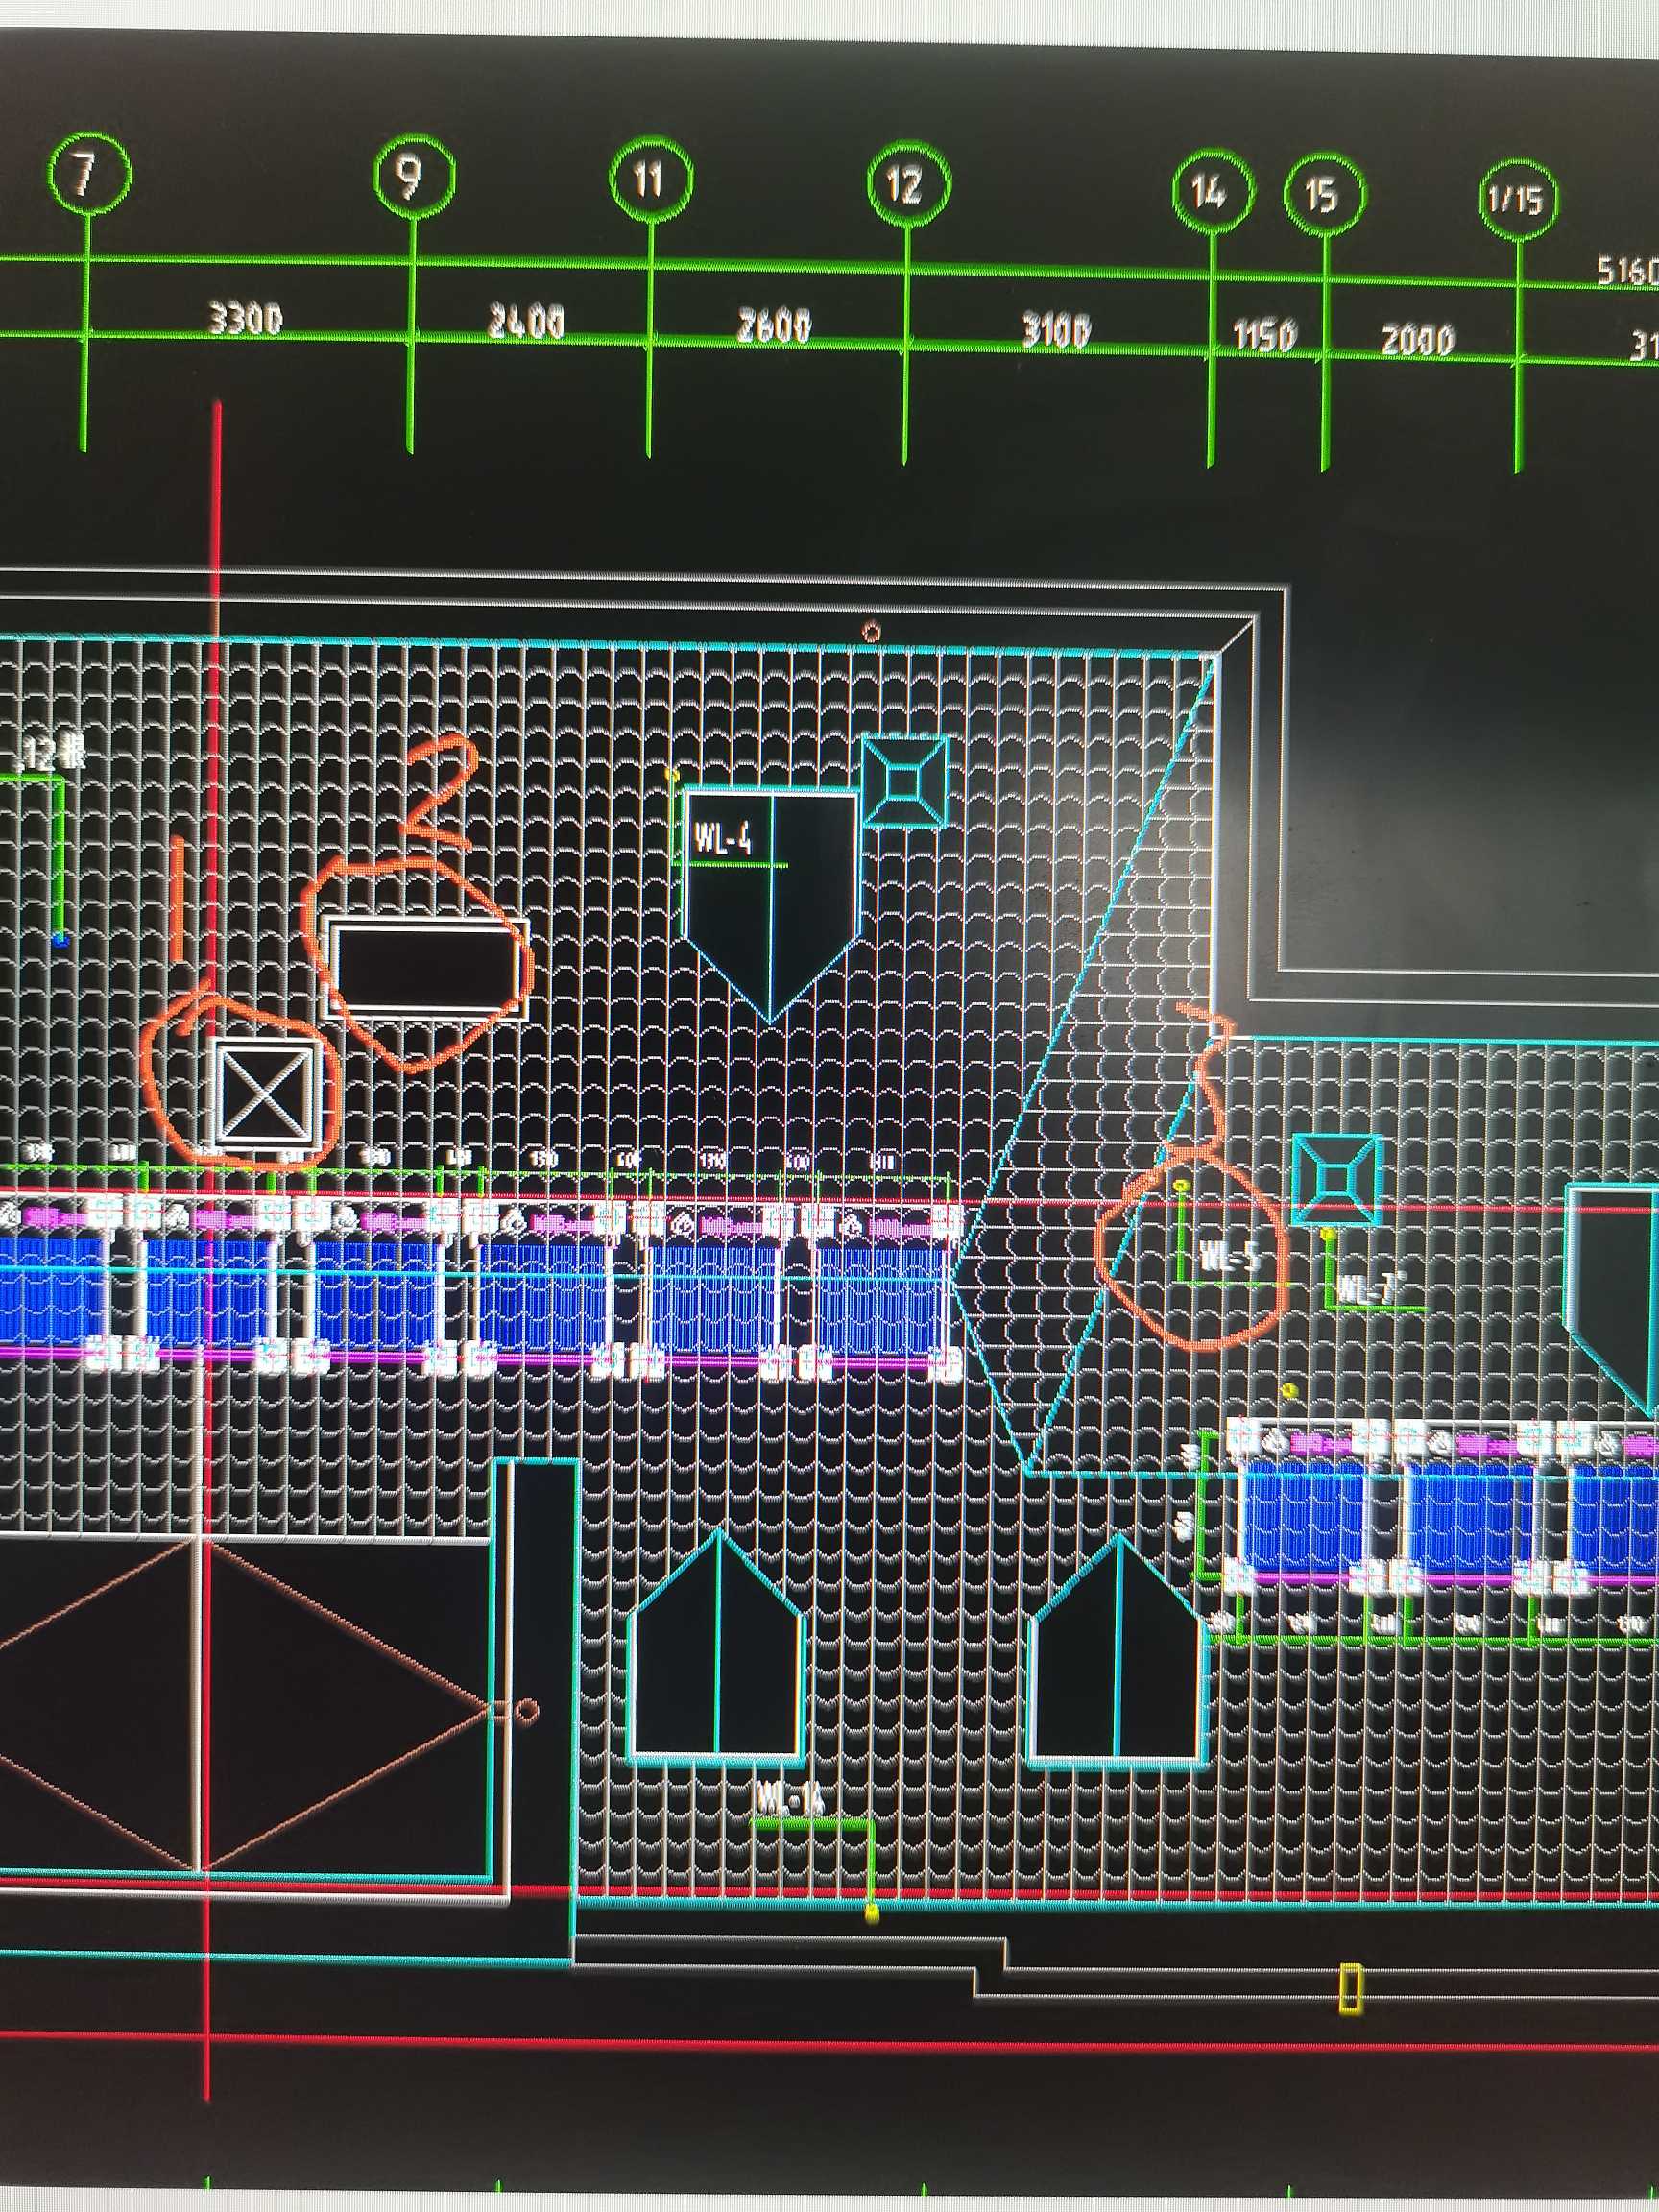Select axis bubble number 14
1659x2212 pixels.
[1212, 191]
